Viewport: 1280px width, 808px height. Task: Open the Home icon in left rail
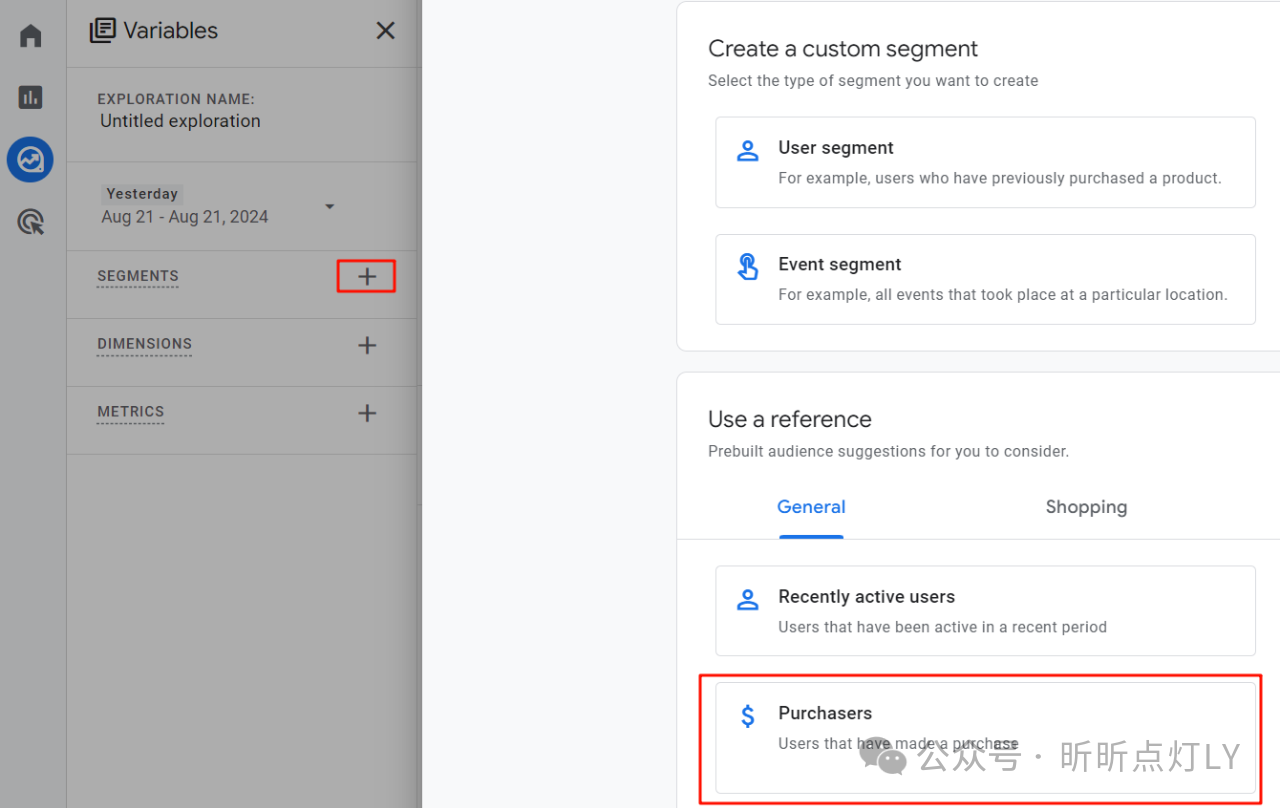click(x=31, y=36)
